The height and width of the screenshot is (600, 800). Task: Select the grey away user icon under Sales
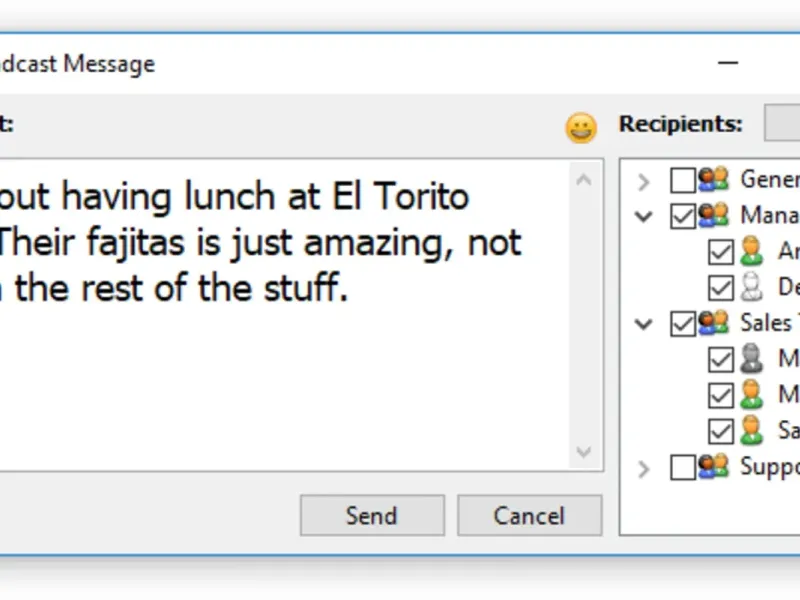coord(751,359)
